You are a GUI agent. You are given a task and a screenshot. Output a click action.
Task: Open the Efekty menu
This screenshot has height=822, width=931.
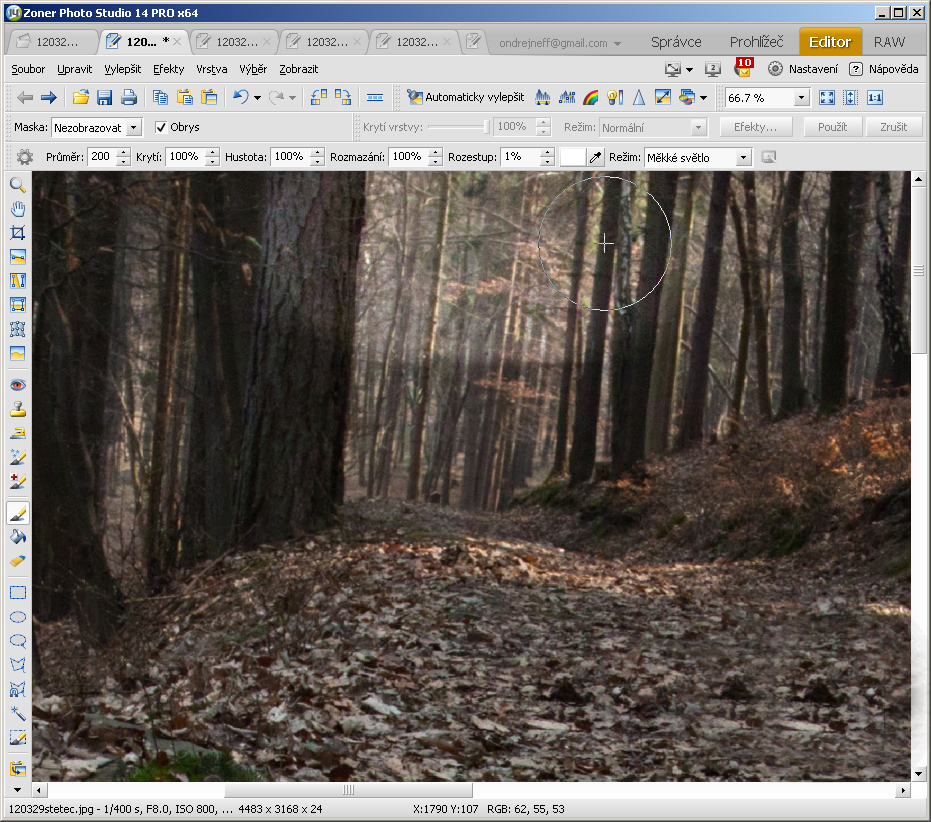tap(168, 69)
